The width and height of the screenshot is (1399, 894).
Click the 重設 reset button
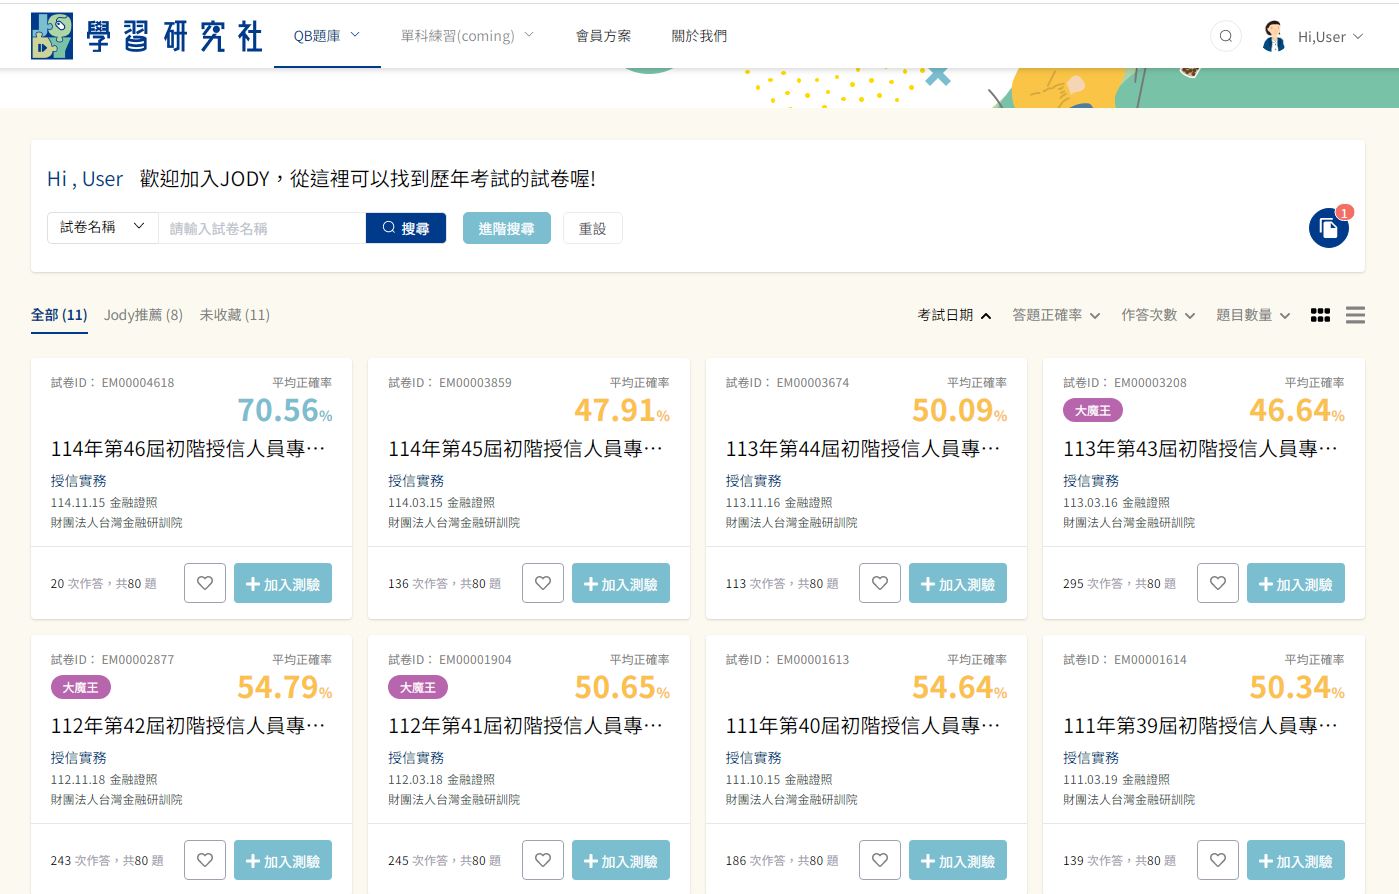click(x=592, y=228)
